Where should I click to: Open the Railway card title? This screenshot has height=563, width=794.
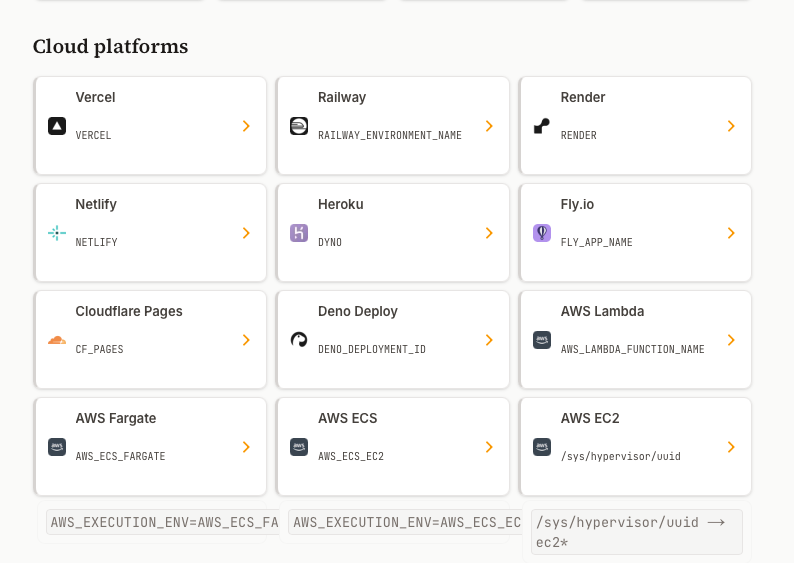point(342,97)
